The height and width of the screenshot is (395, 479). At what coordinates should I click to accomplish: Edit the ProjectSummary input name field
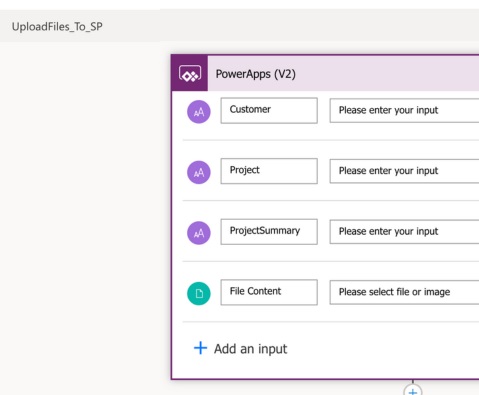[269, 232]
